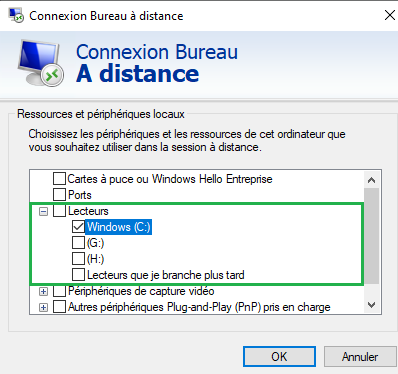Enable the (H:) drive checkbox
This screenshot has width=398, height=374.
click(78, 259)
